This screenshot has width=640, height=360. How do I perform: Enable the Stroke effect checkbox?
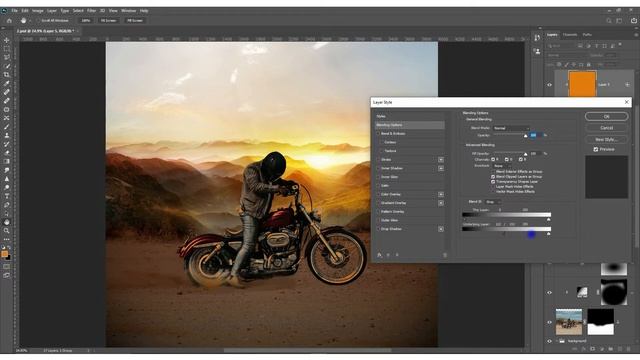click(378, 160)
